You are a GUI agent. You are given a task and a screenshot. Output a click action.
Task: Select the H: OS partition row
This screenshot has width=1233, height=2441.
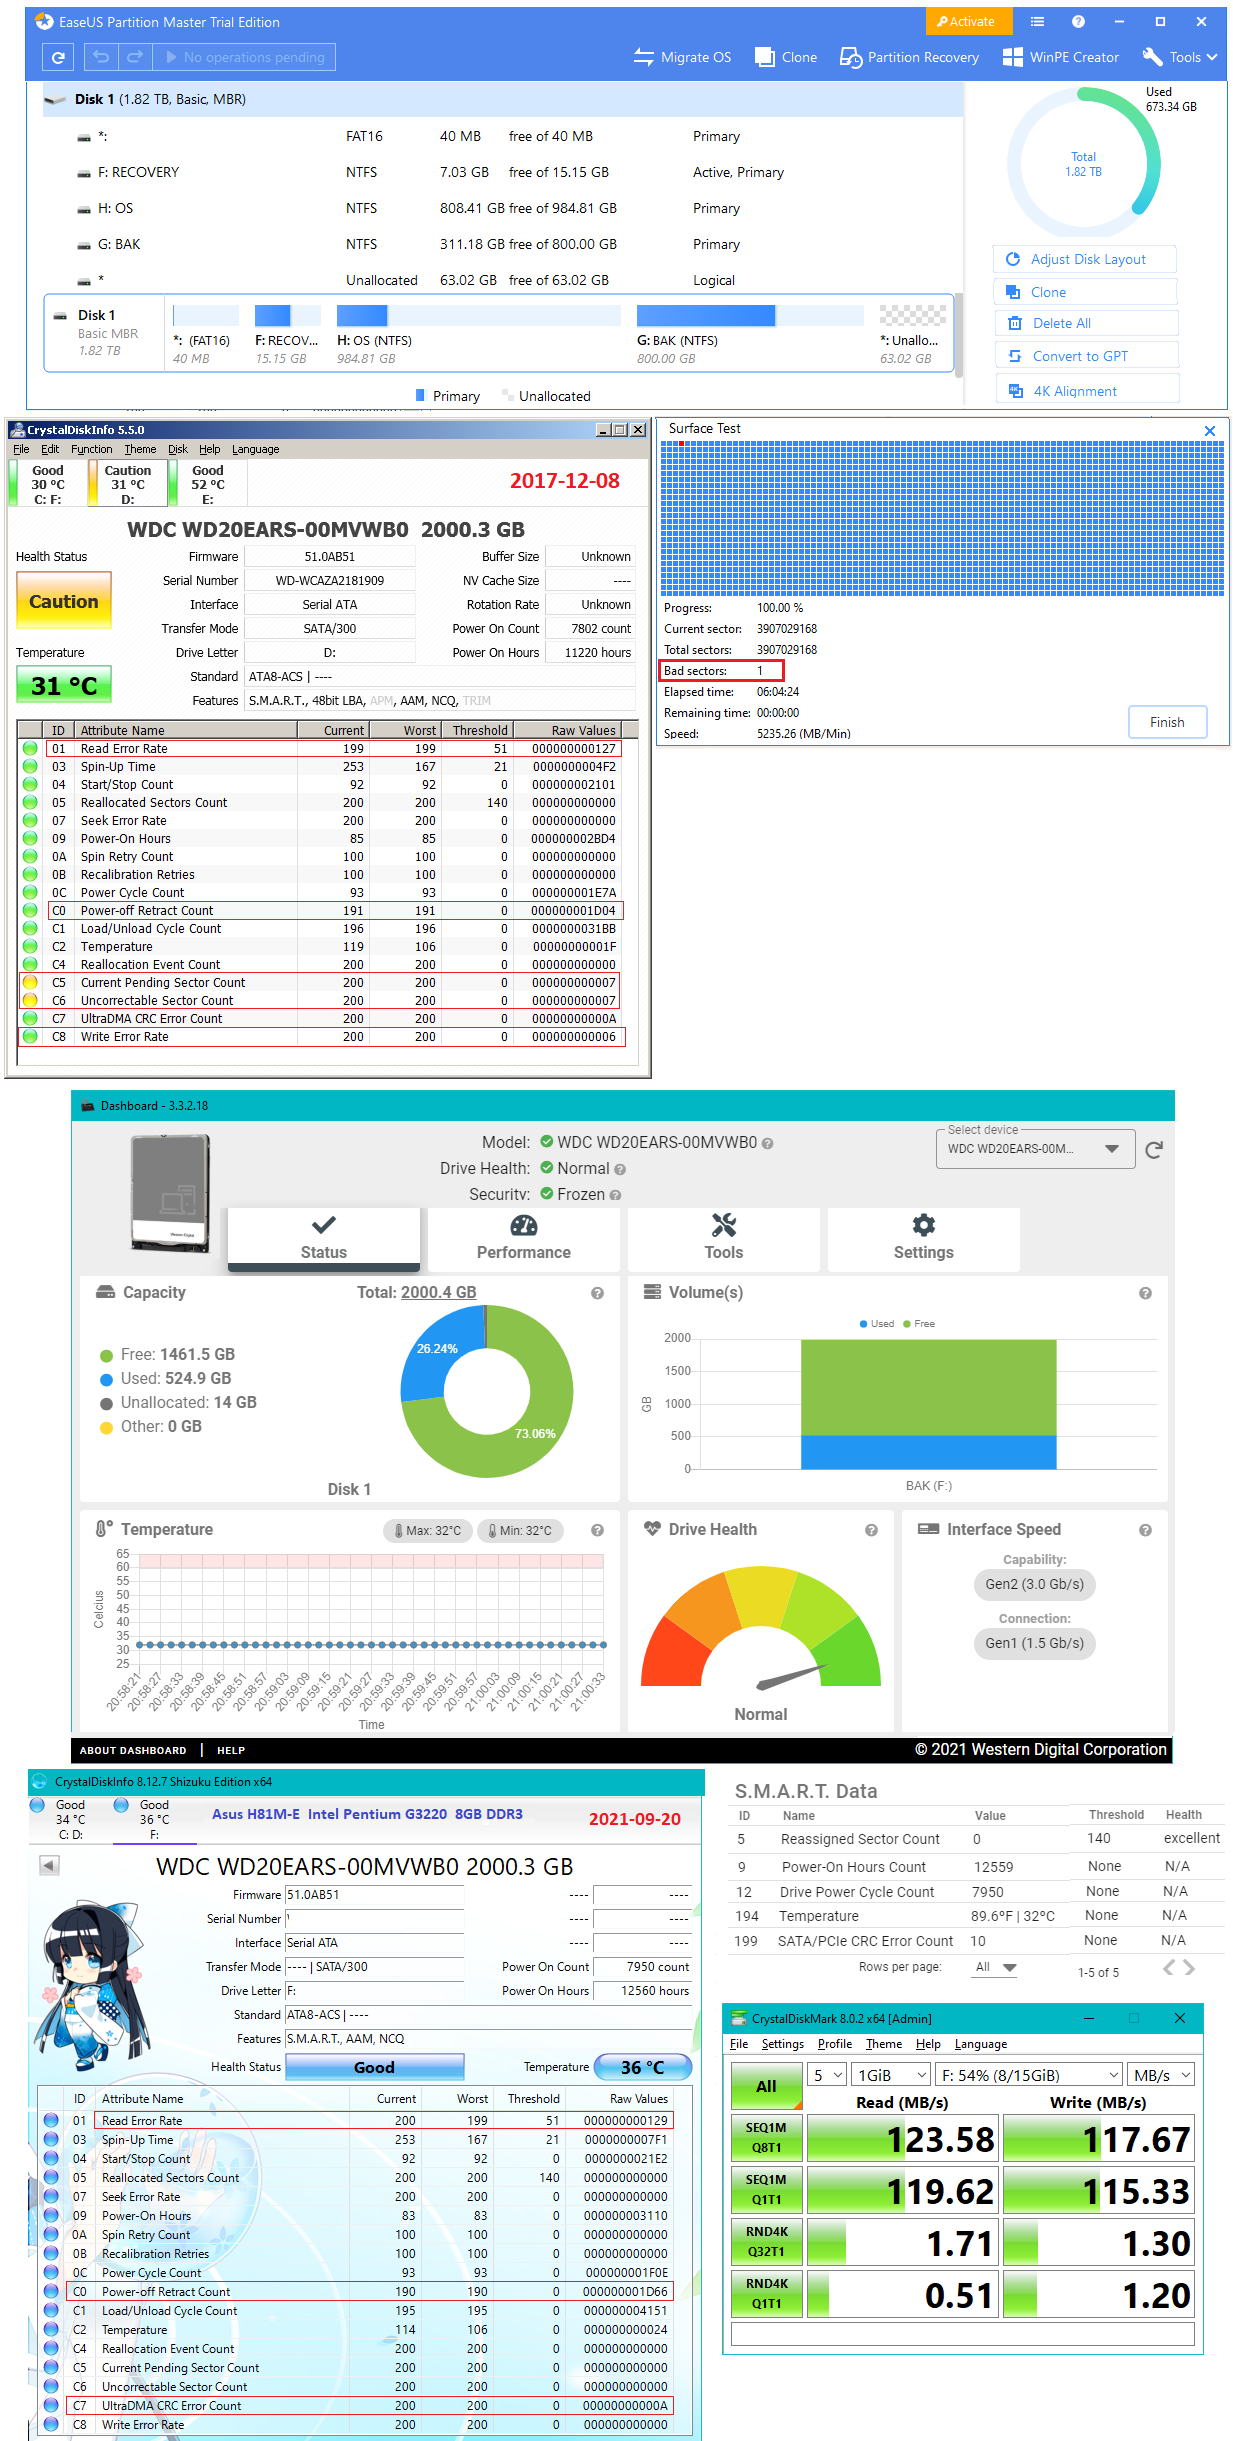(x=502, y=208)
